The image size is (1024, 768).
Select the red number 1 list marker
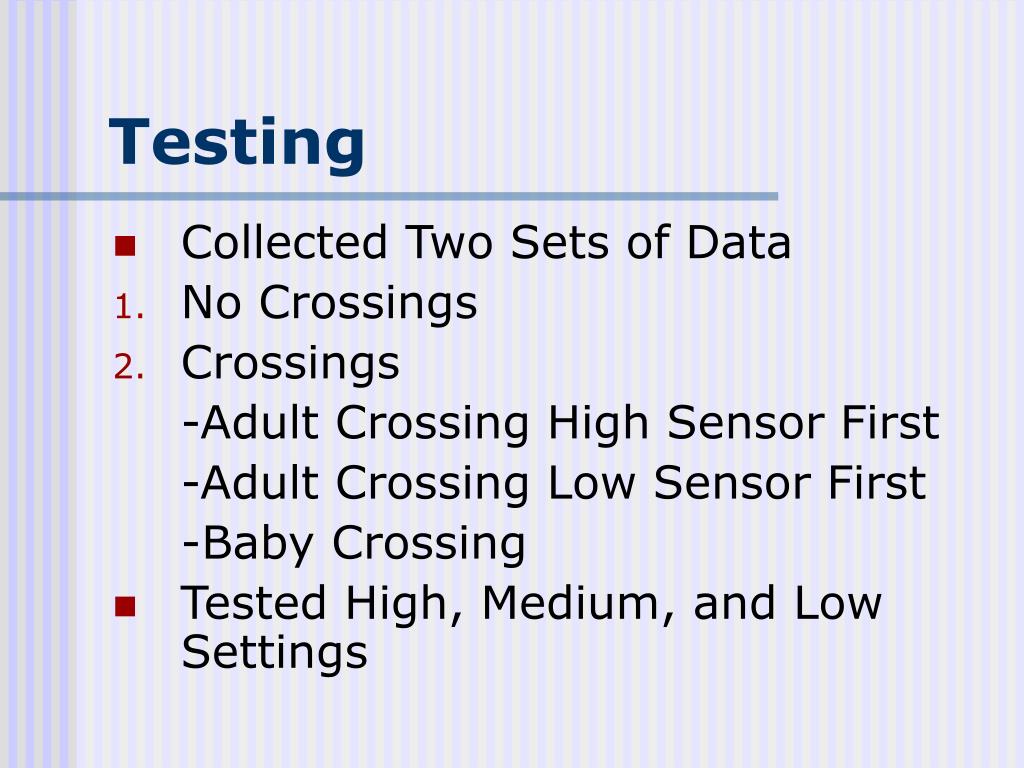pyautogui.click(x=129, y=307)
